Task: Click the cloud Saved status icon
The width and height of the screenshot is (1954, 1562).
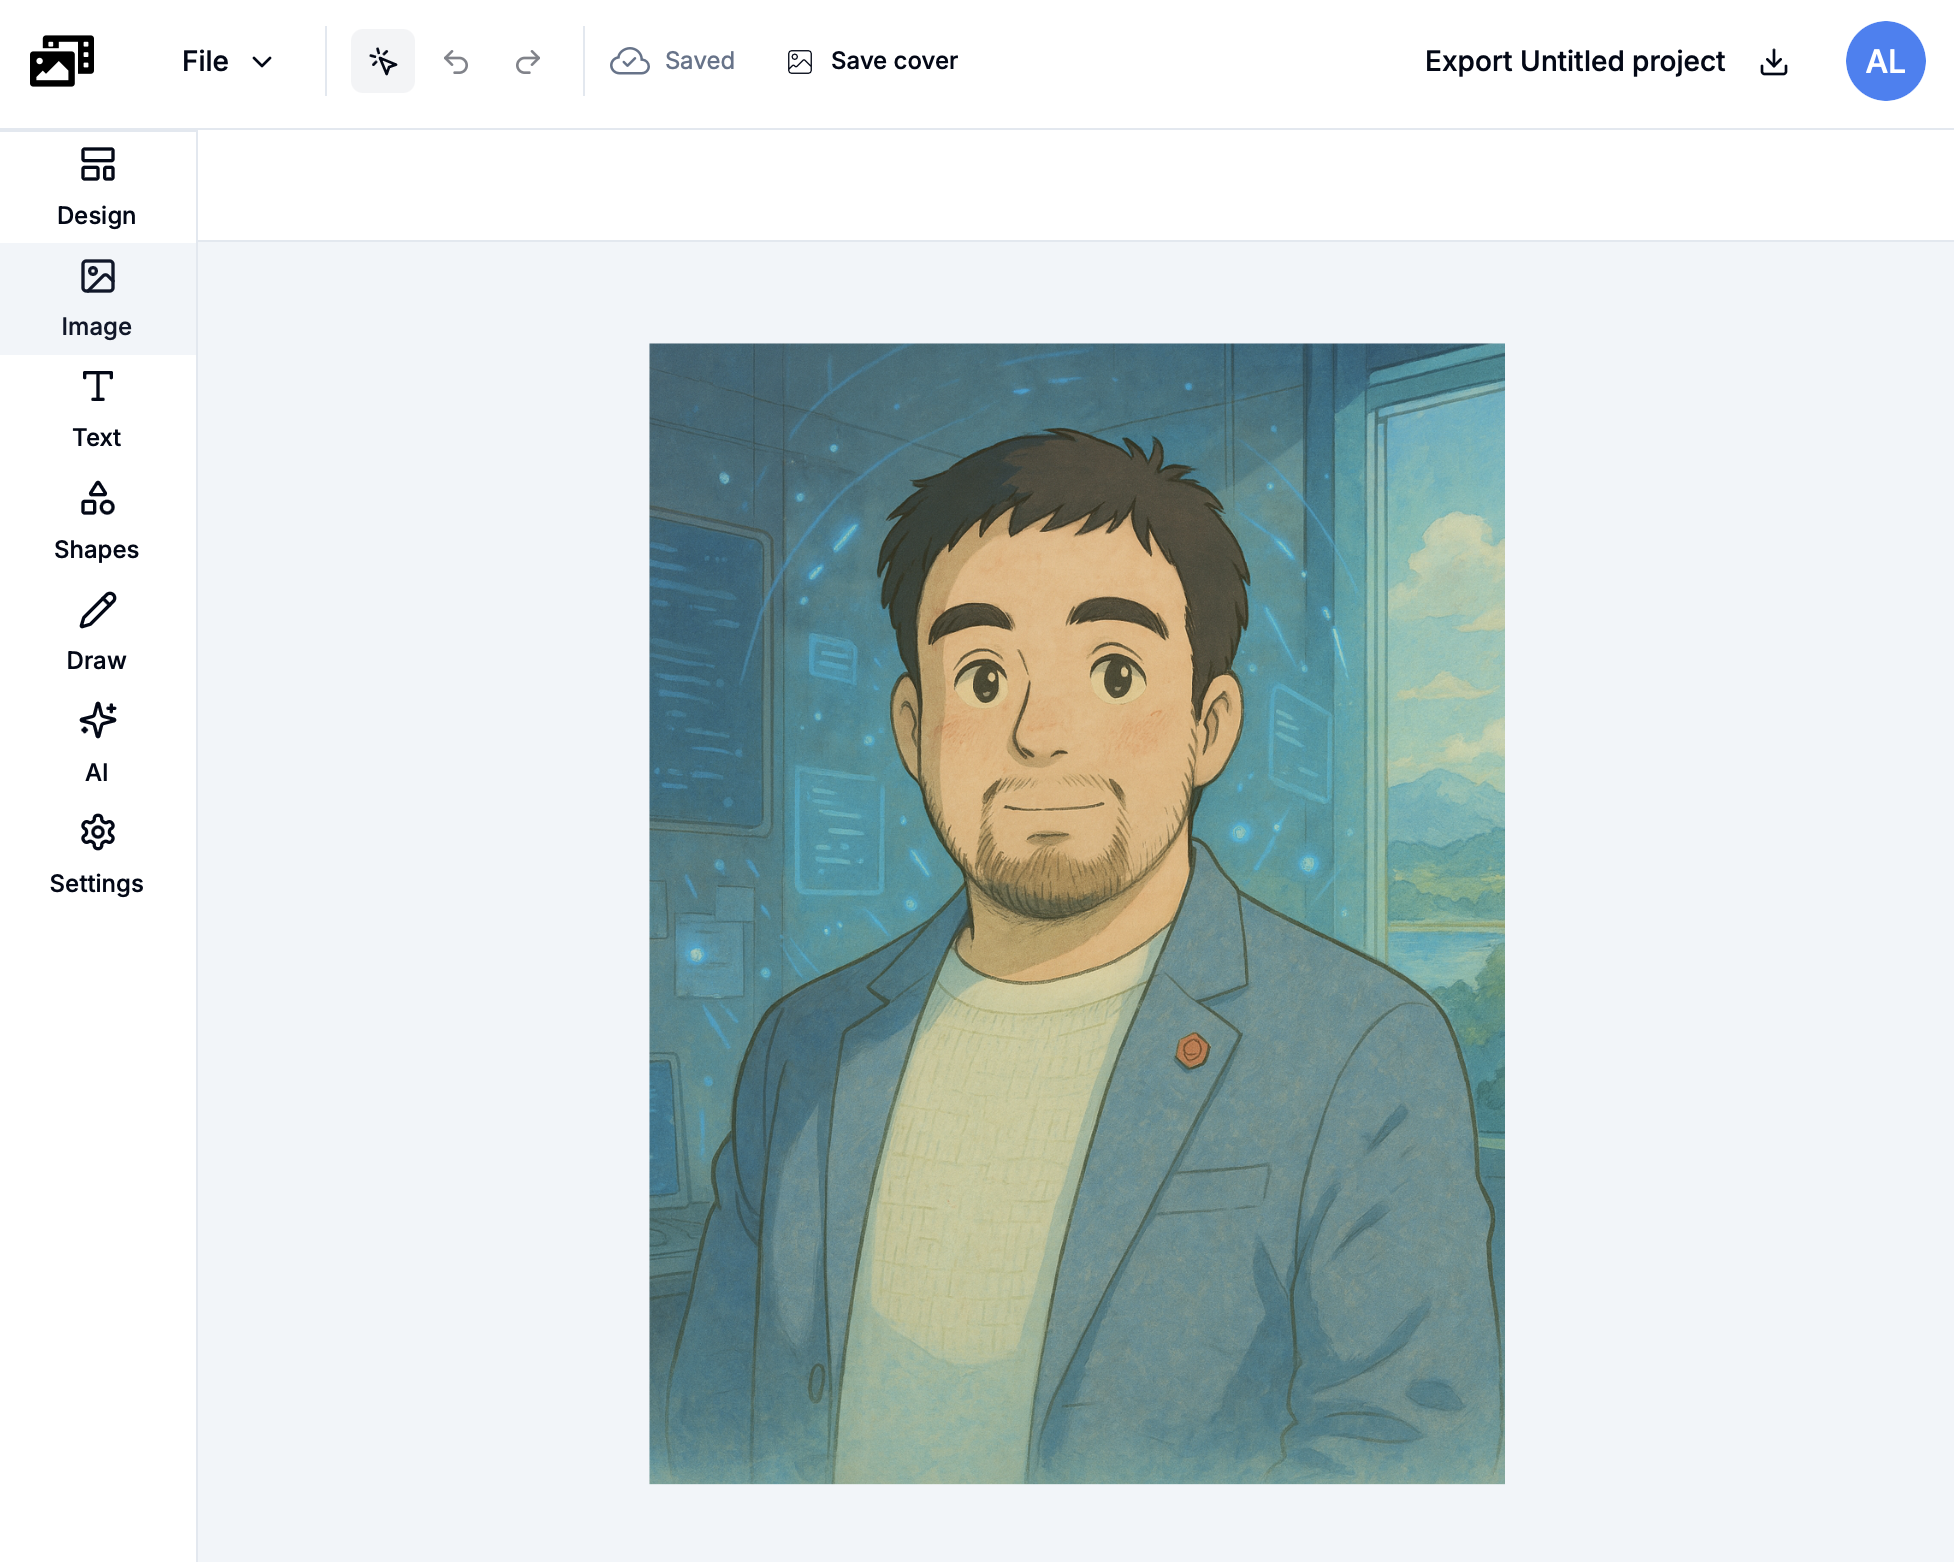Action: point(630,61)
